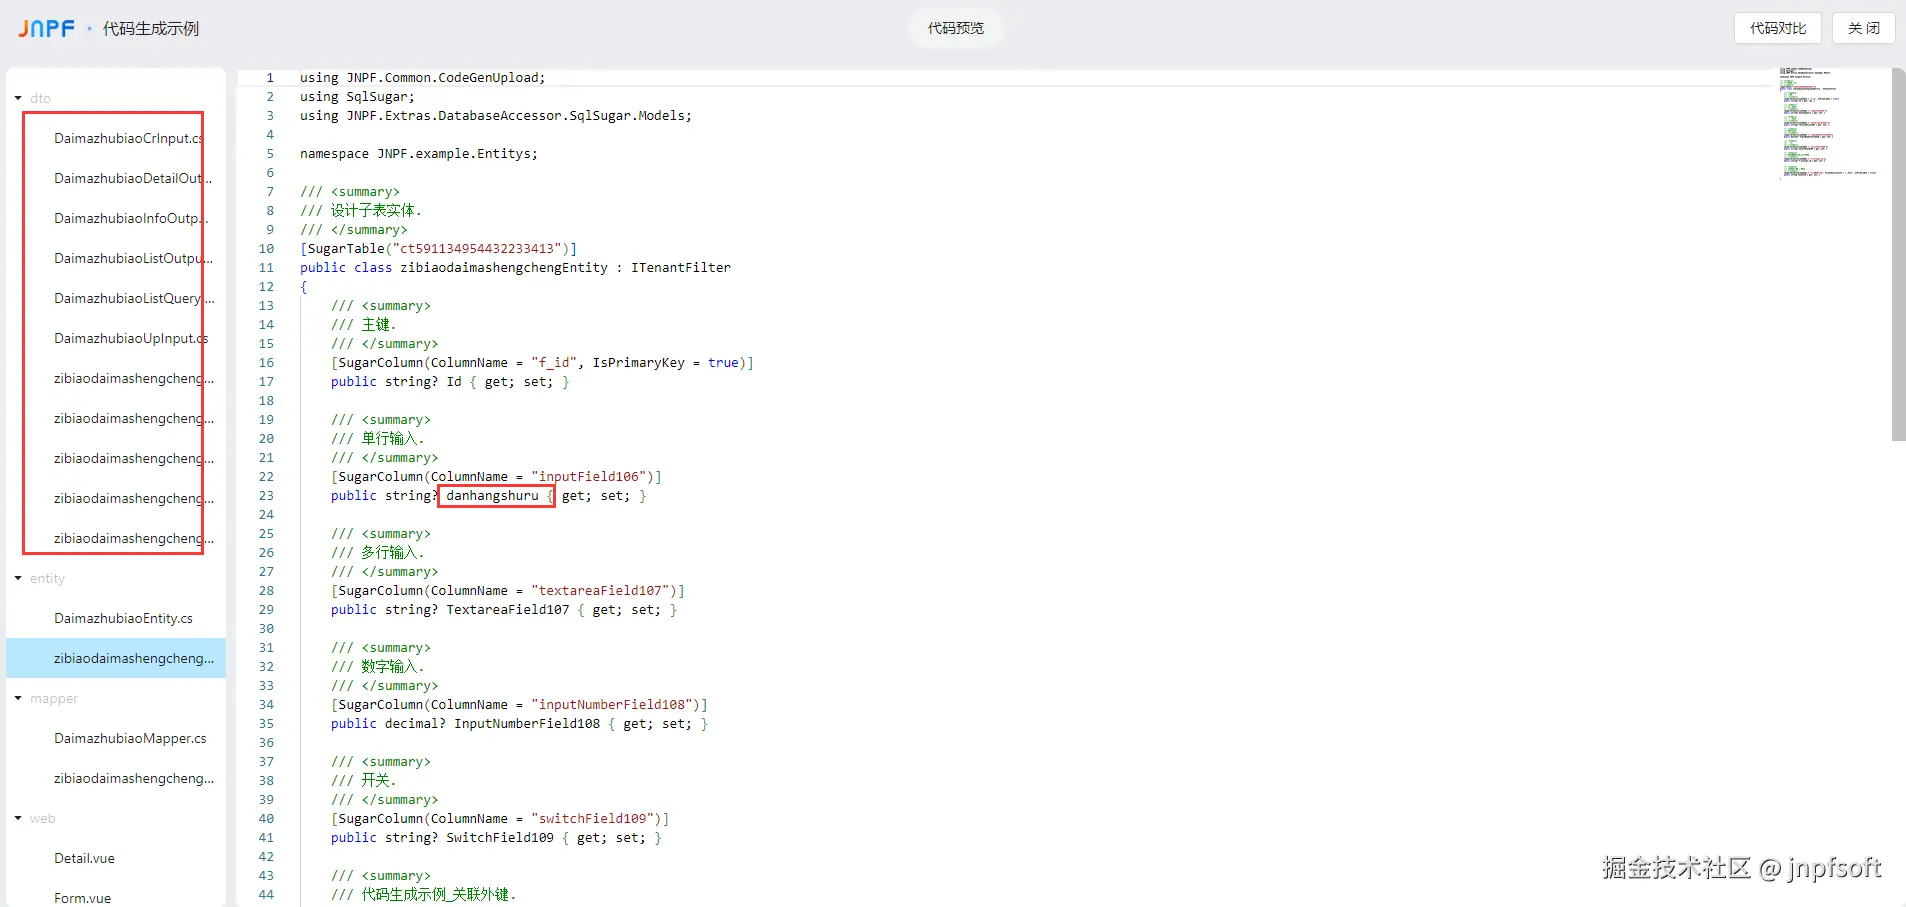The height and width of the screenshot is (907, 1906).
Task: Click the JNPF logo
Action: click(x=46, y=28)
